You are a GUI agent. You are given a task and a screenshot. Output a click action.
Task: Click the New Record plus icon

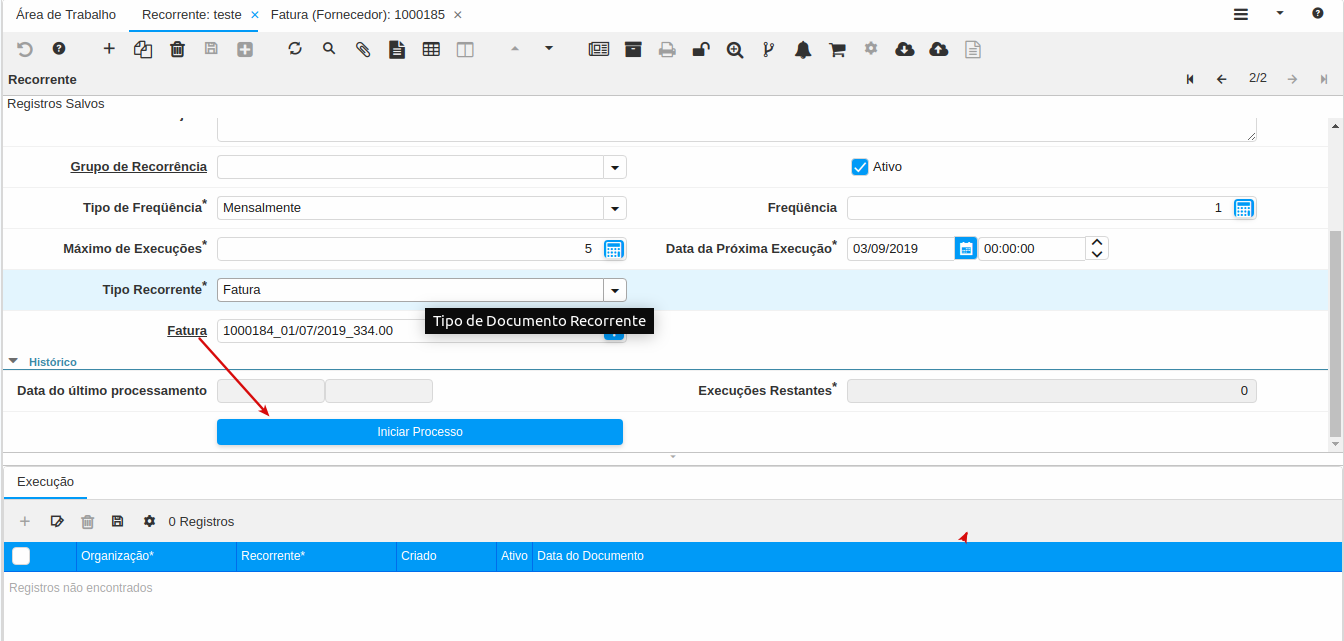click(x=109, y=49)
